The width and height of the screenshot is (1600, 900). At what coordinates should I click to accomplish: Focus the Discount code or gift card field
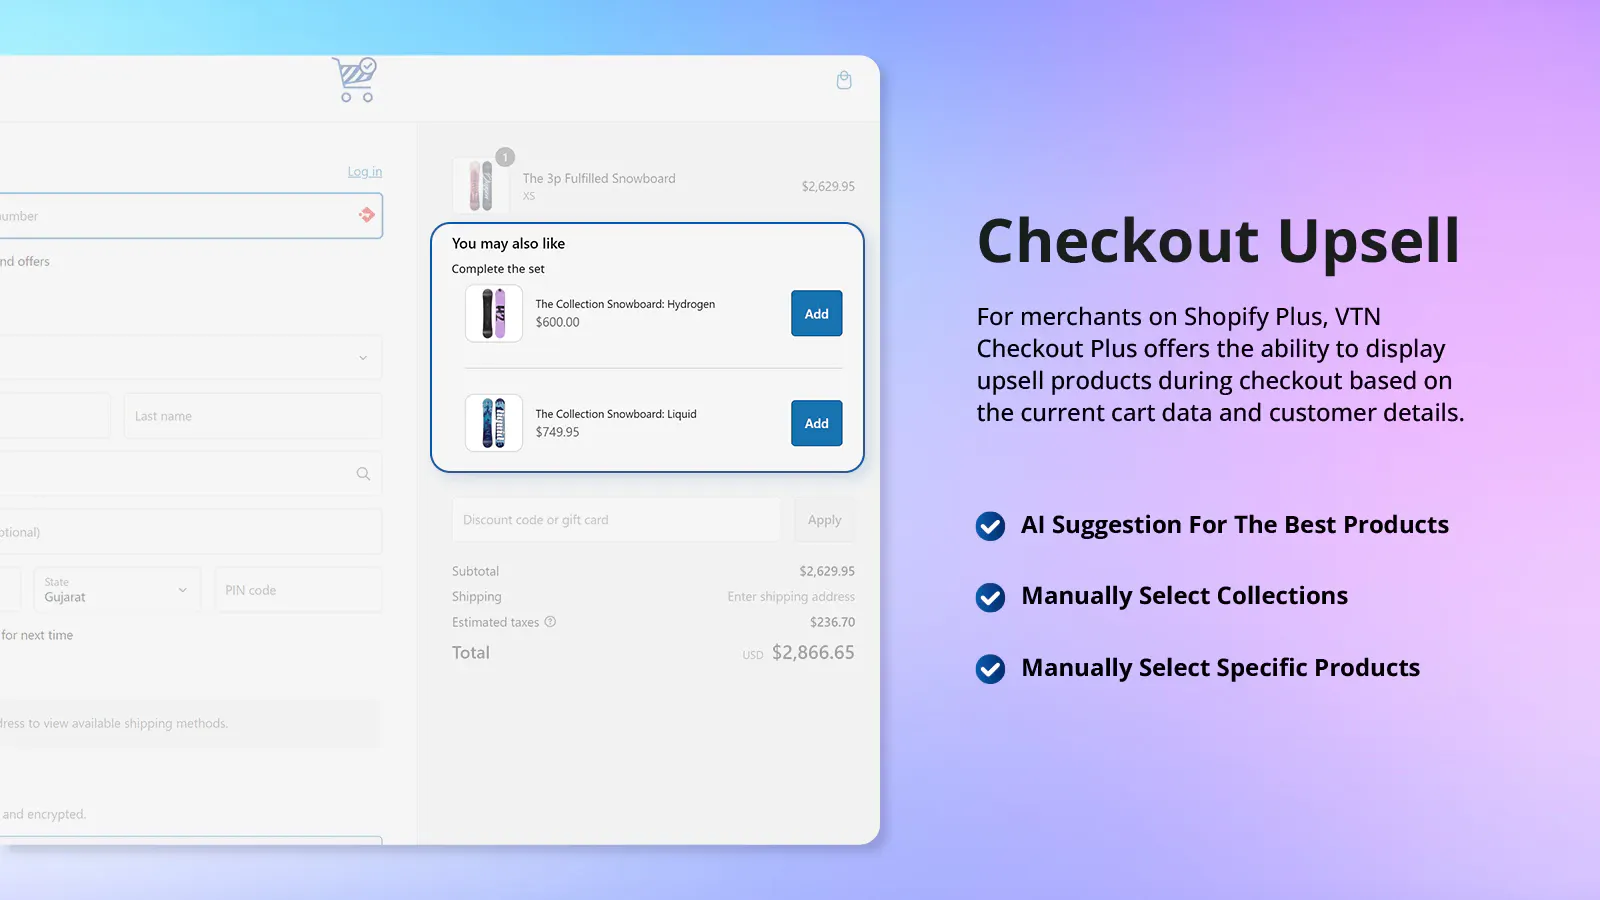coord(616,520)
